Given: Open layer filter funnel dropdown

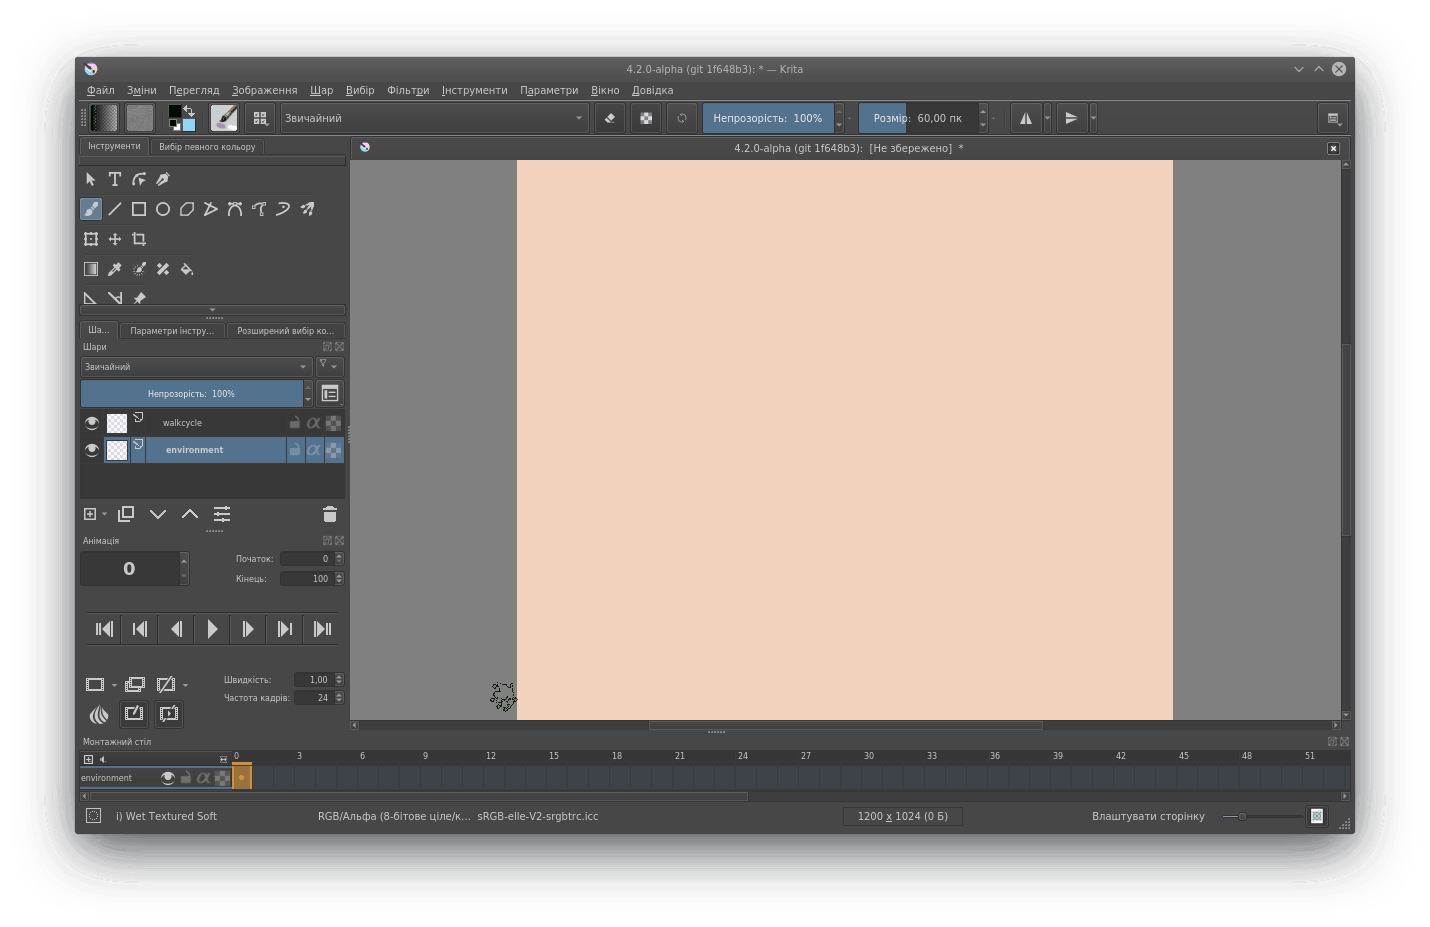Looking at the screenshot, I should point(329,367).
